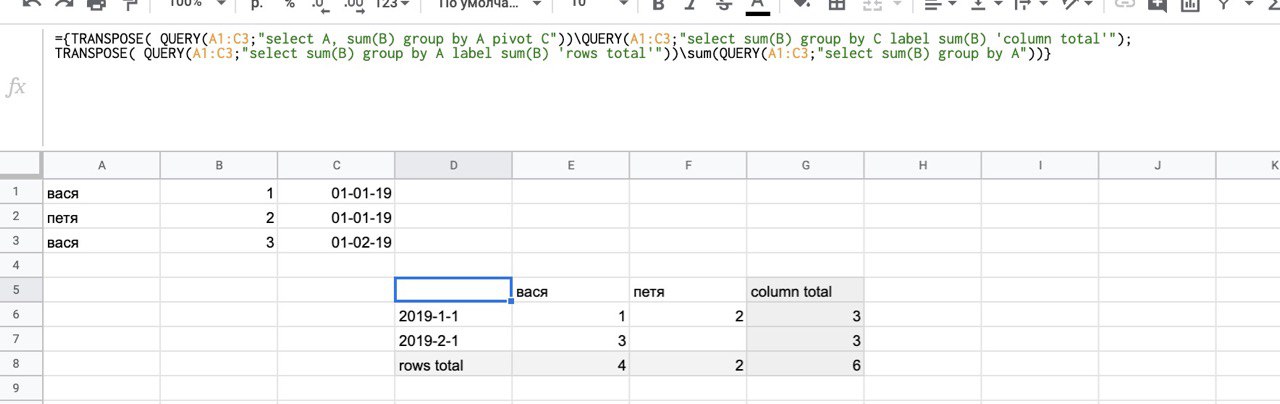Click the insert chart icon

[1189, 5]
